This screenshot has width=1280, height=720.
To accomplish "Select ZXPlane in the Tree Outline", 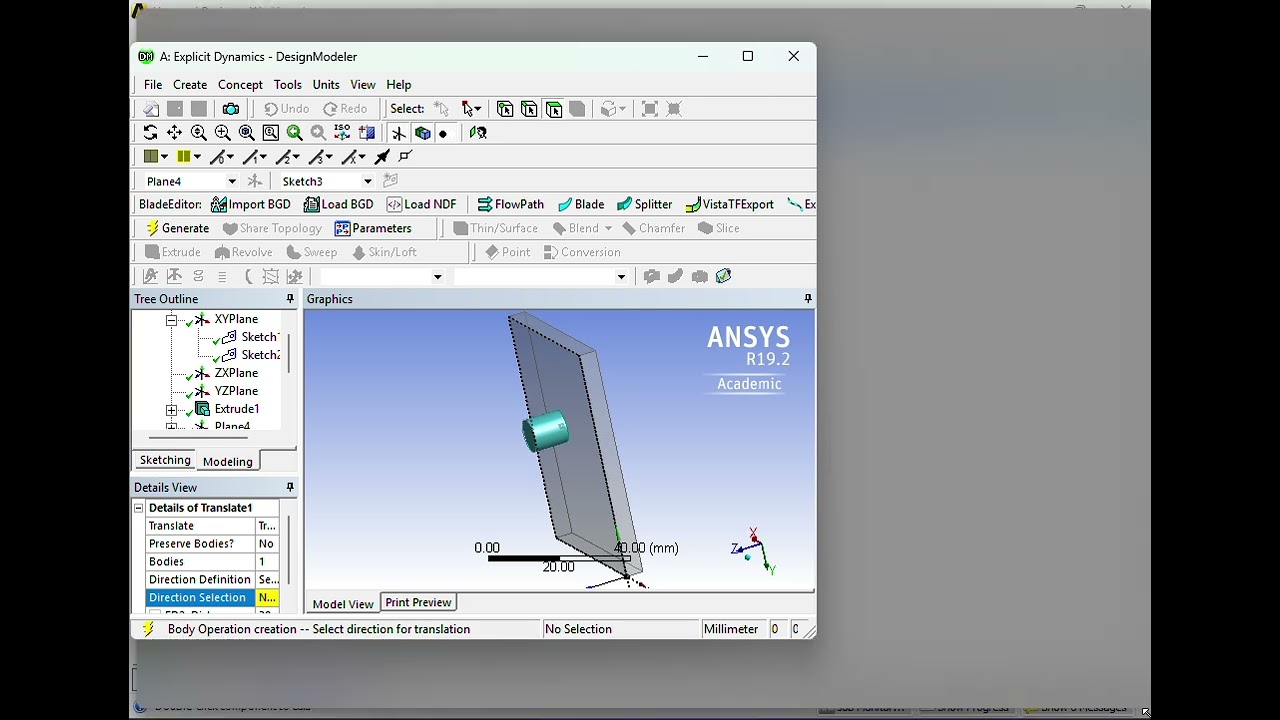I will pos(236,373).
